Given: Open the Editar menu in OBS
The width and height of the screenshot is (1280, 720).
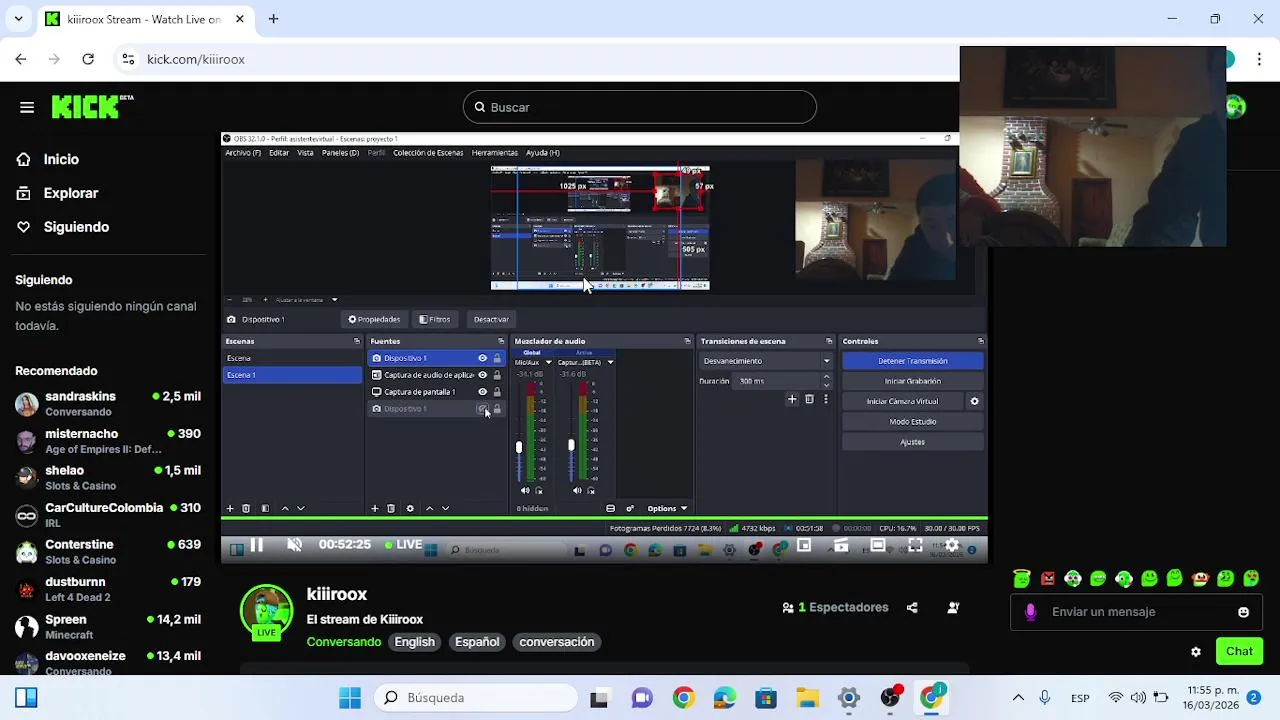Looking at the screenshot, I should coord(279,153).
